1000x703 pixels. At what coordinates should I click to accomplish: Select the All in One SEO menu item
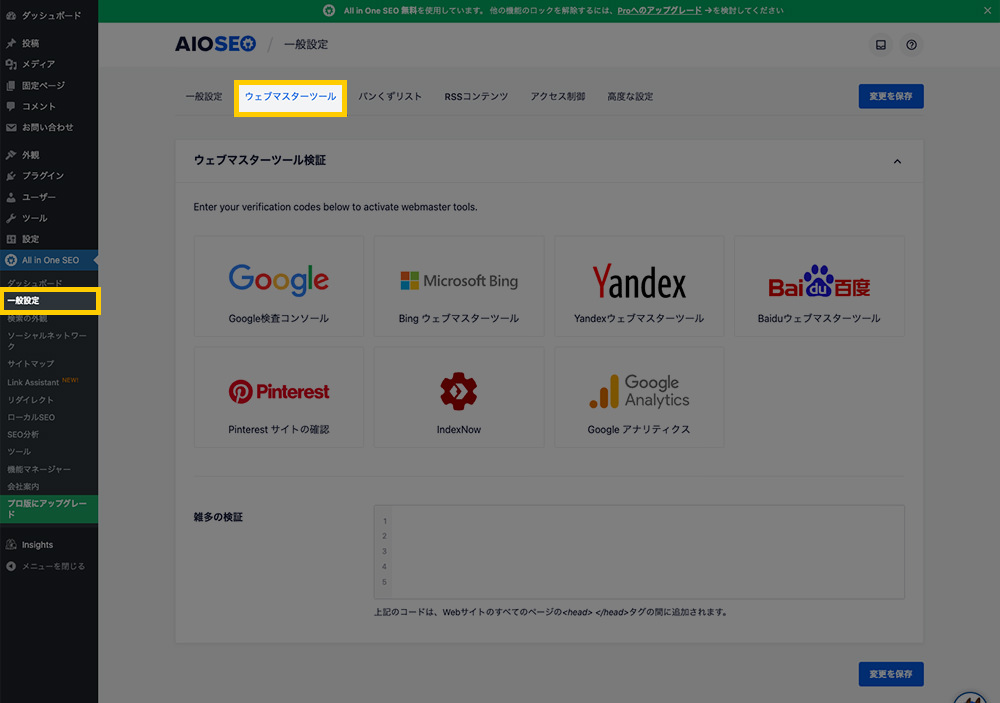pos(49,260)
